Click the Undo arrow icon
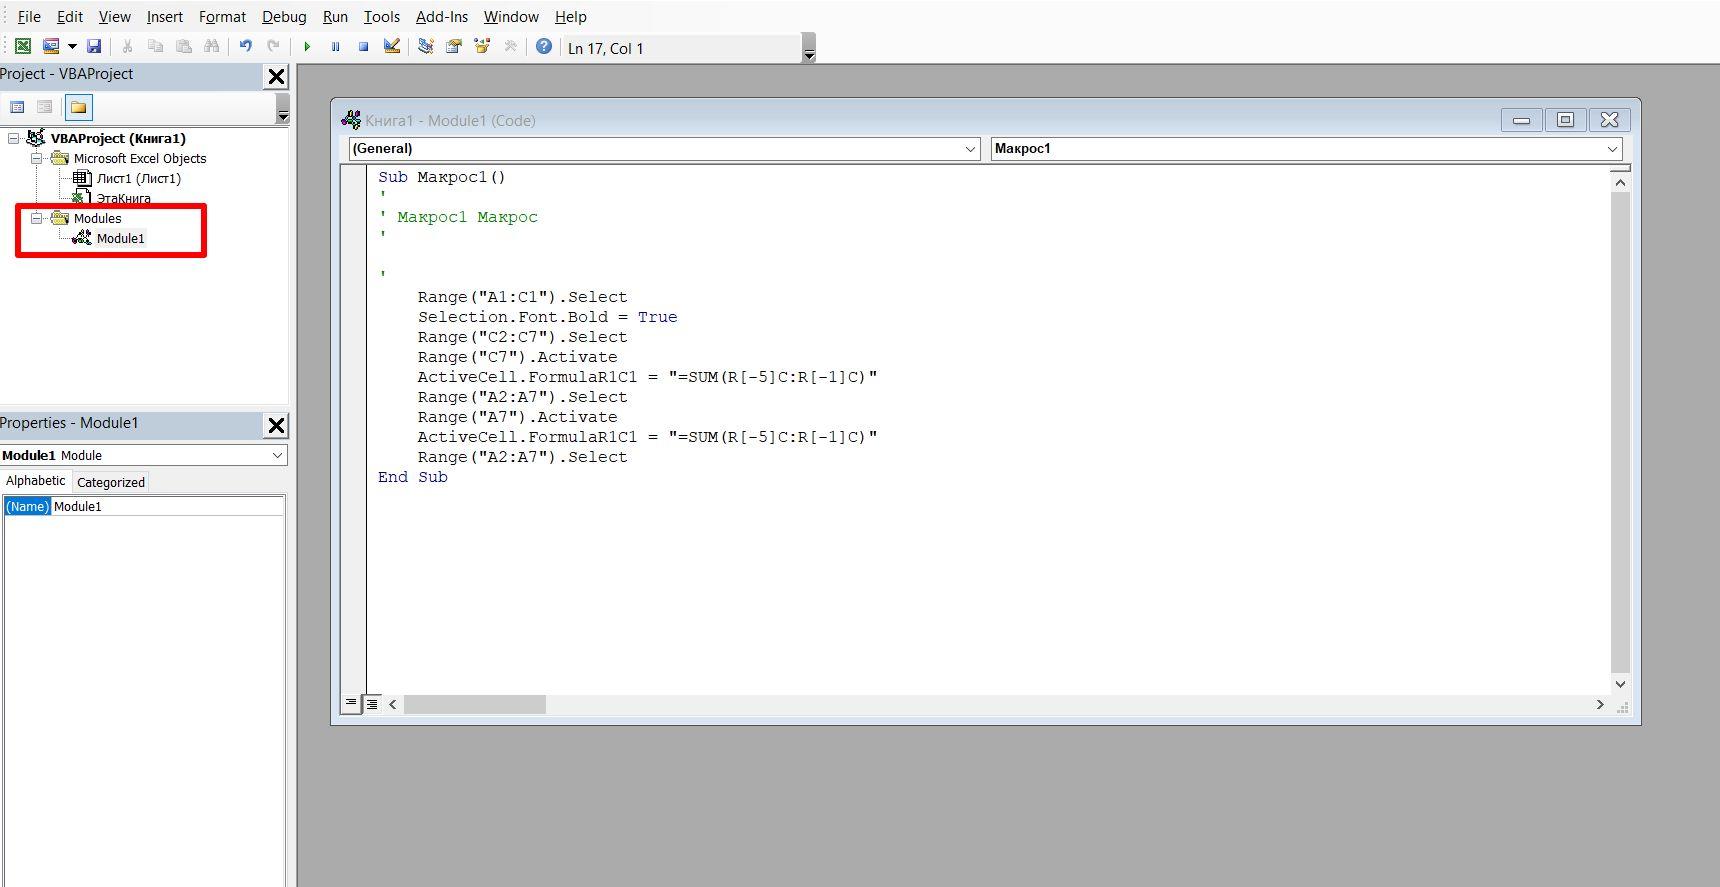This screenshot has width=1720, height=887. click(x=245, y=46)
